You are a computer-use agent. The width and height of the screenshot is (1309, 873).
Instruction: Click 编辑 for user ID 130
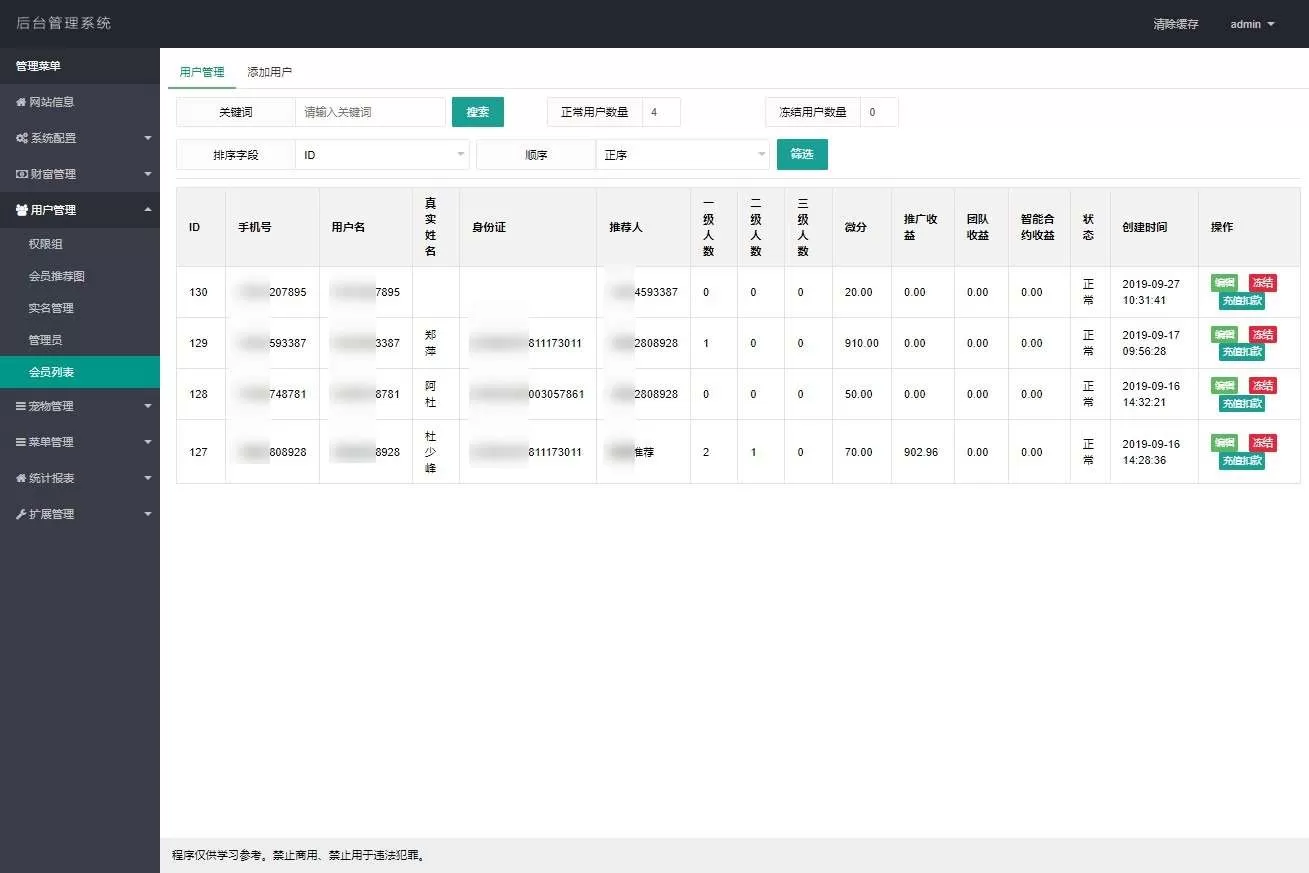1224,283
